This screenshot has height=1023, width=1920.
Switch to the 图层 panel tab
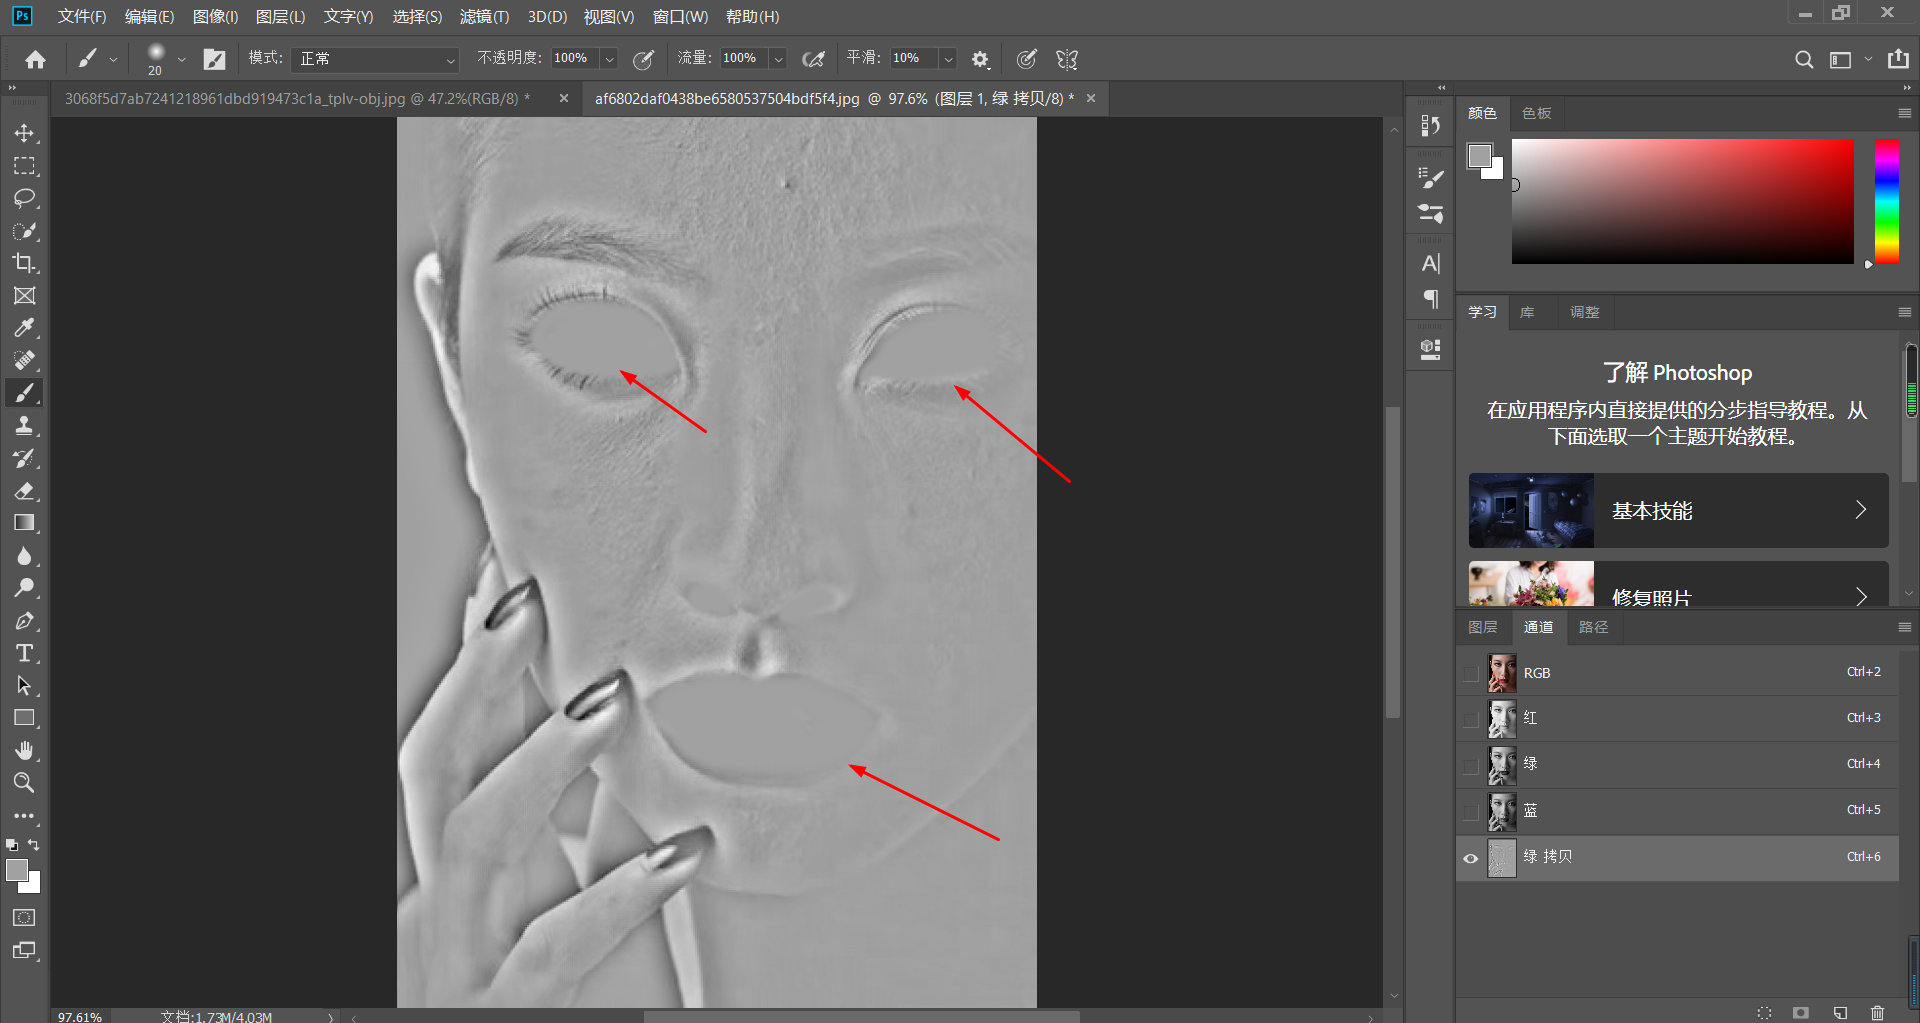click(x=1483, y=627)
